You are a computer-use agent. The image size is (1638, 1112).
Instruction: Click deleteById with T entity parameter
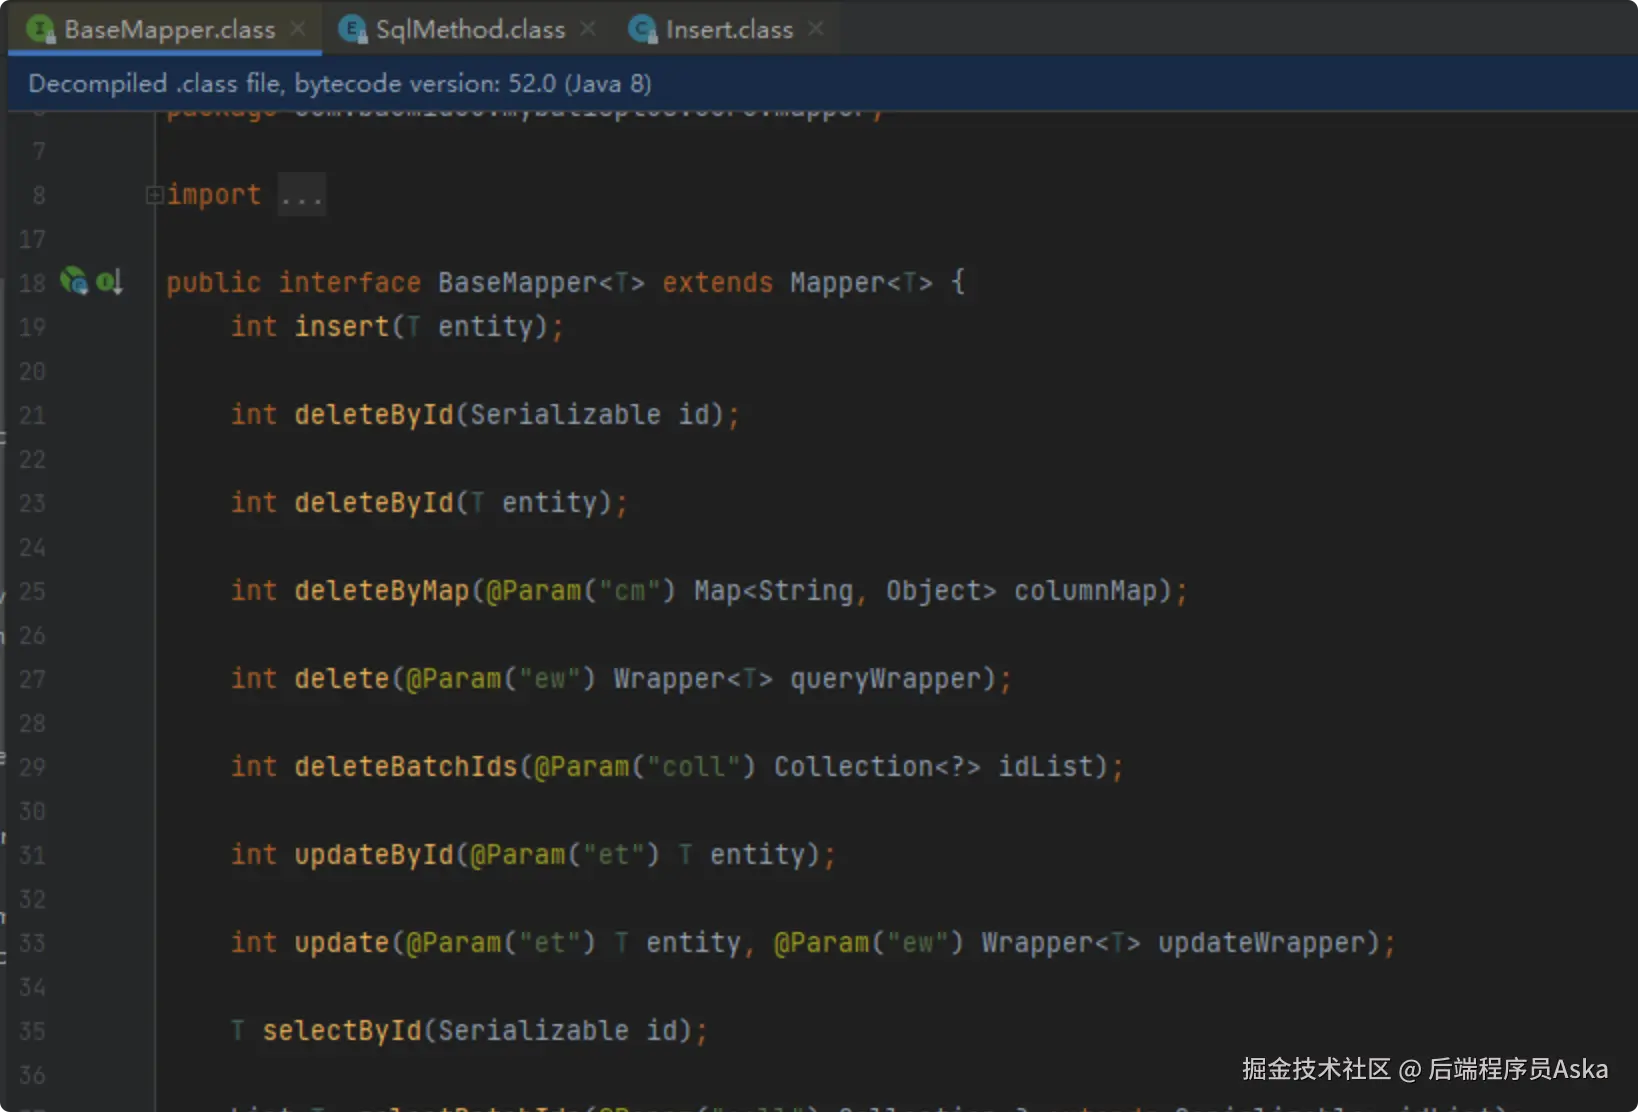(x=373, y=503)
